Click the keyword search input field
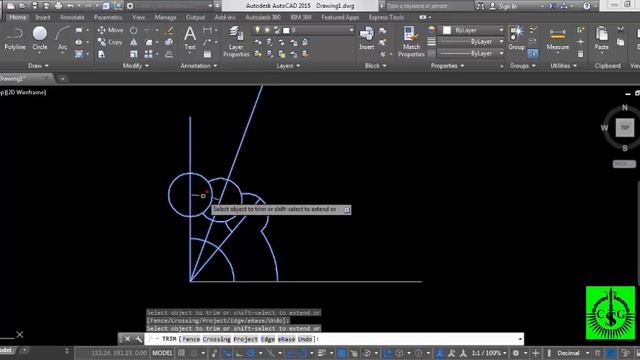 coord(429,6)
